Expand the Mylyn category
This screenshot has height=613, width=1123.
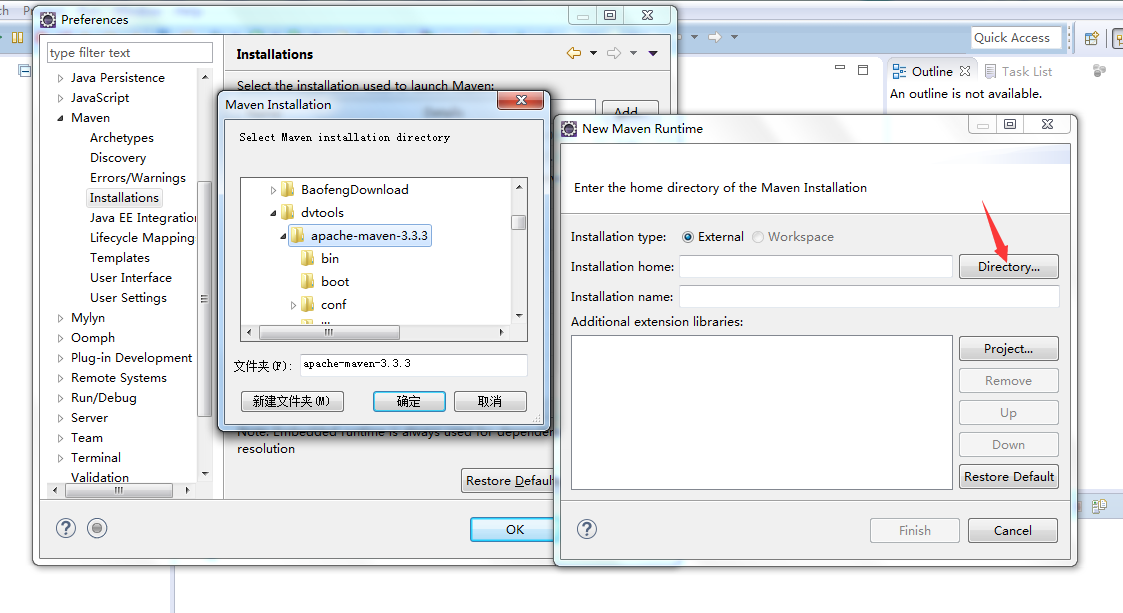point(60,318)
